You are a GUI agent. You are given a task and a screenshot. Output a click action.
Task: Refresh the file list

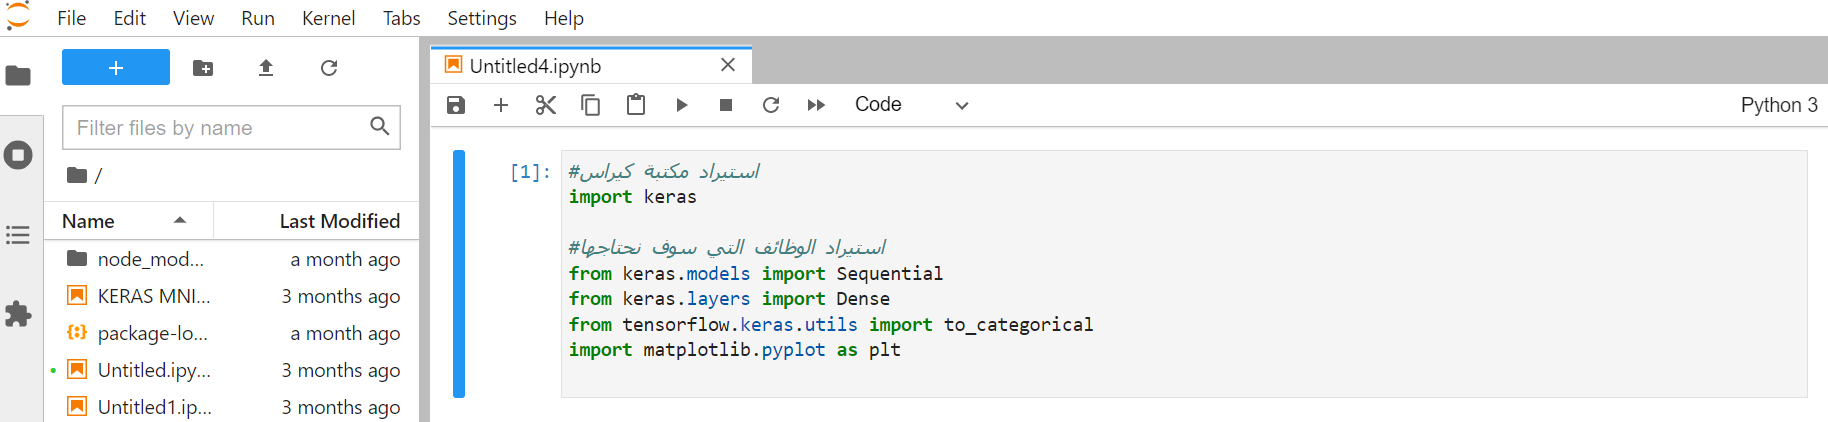329,68
